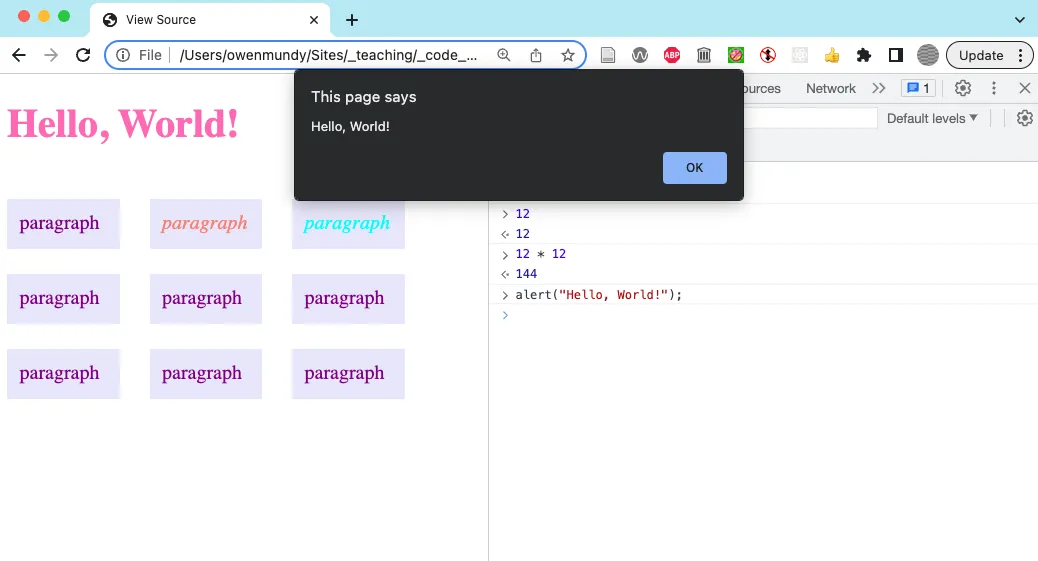Click the 144 console result
The width and height of the screenshot is (1038, 561).
(x=526, y=274)
